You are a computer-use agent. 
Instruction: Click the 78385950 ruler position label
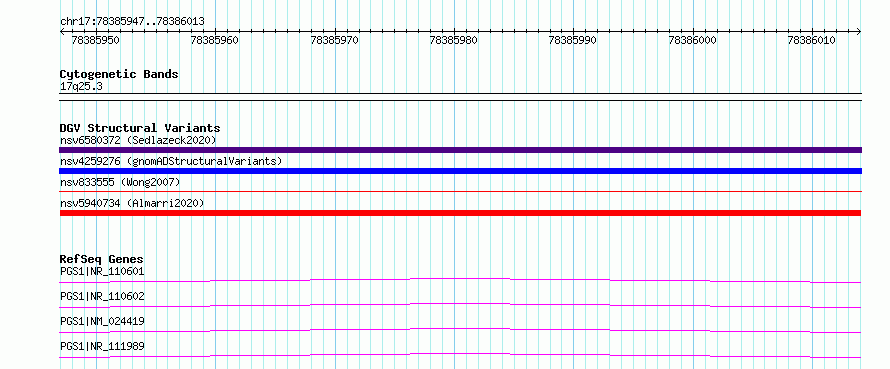click(x=95, y=40)
